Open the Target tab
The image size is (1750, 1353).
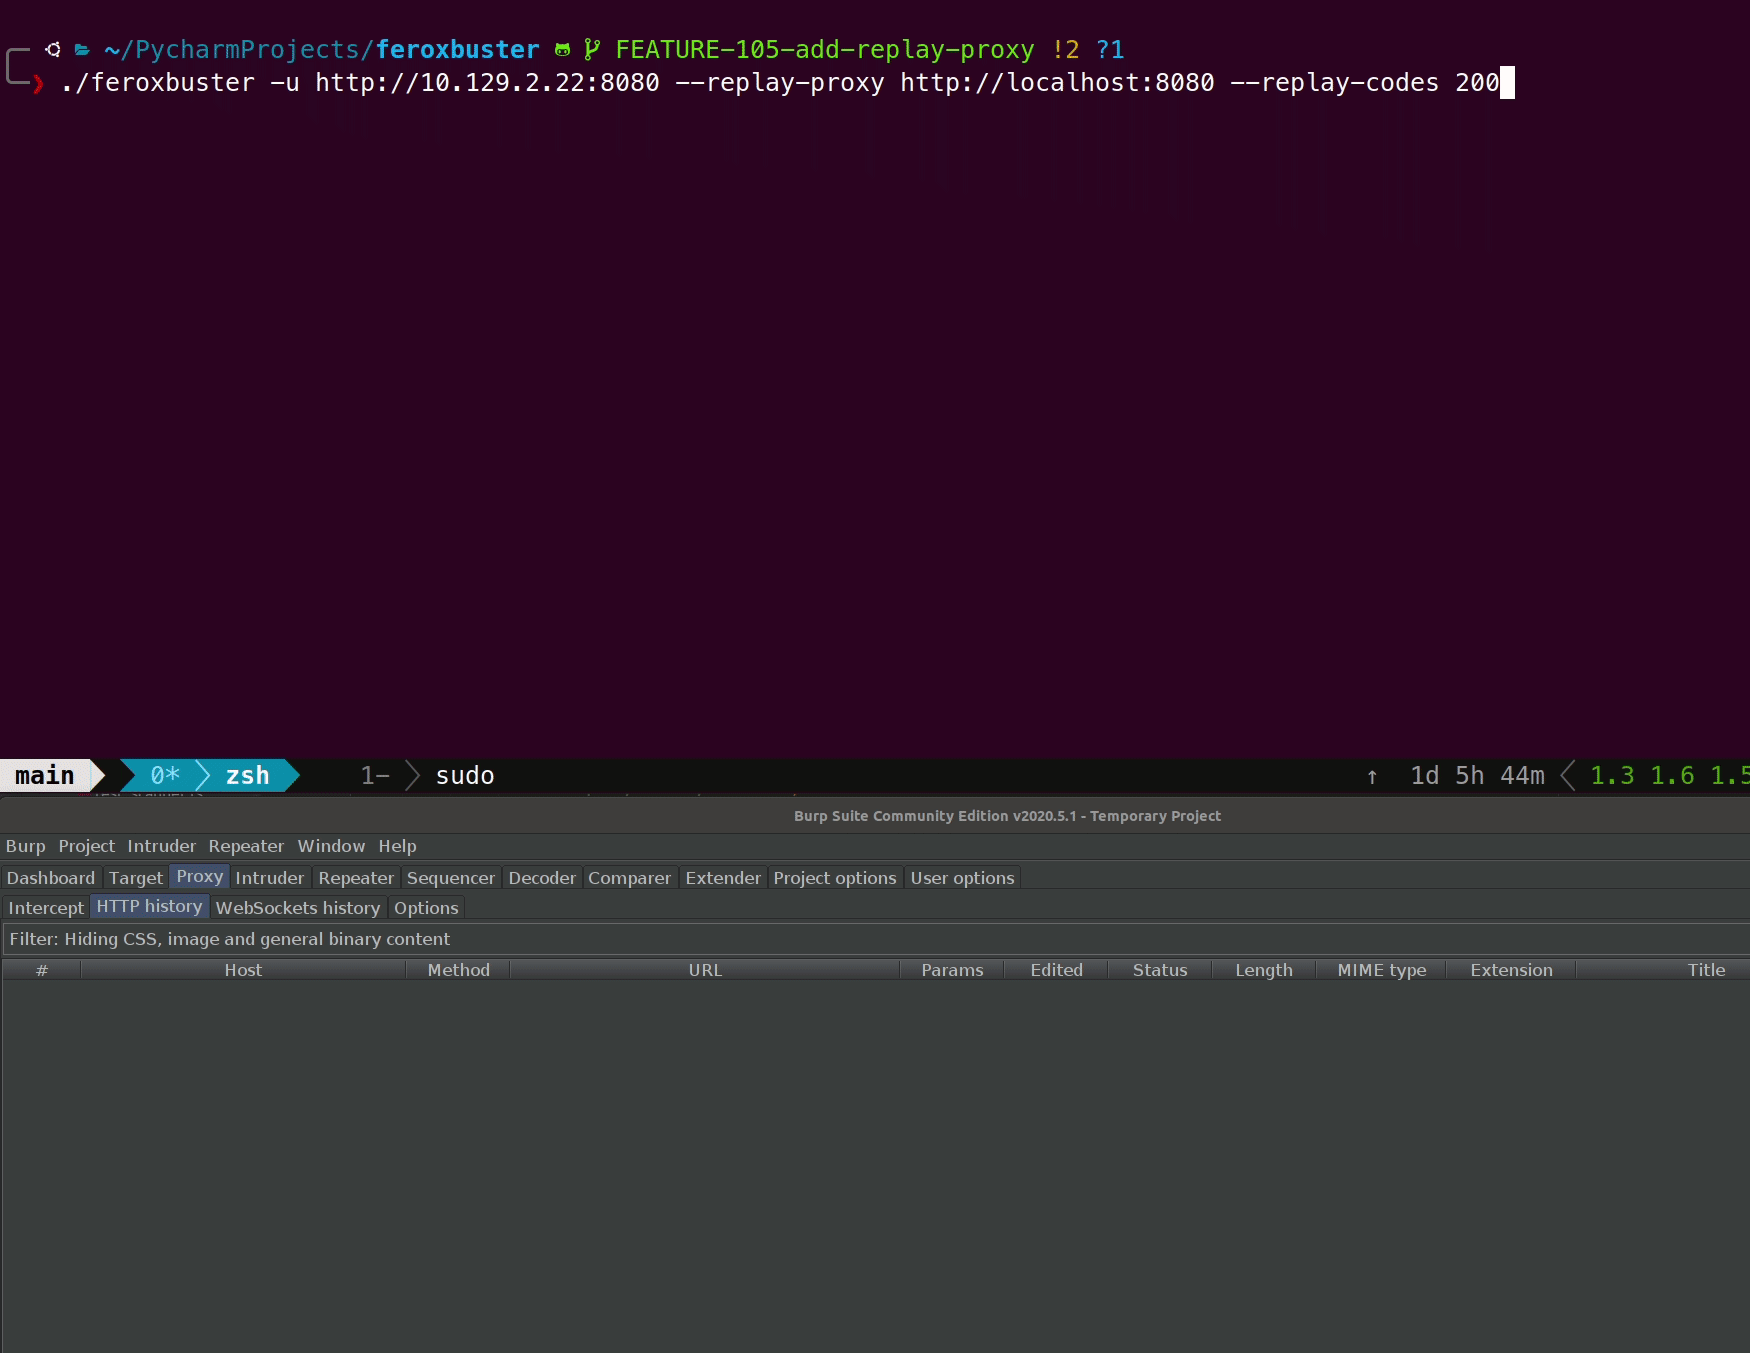[x=135, y=878]
